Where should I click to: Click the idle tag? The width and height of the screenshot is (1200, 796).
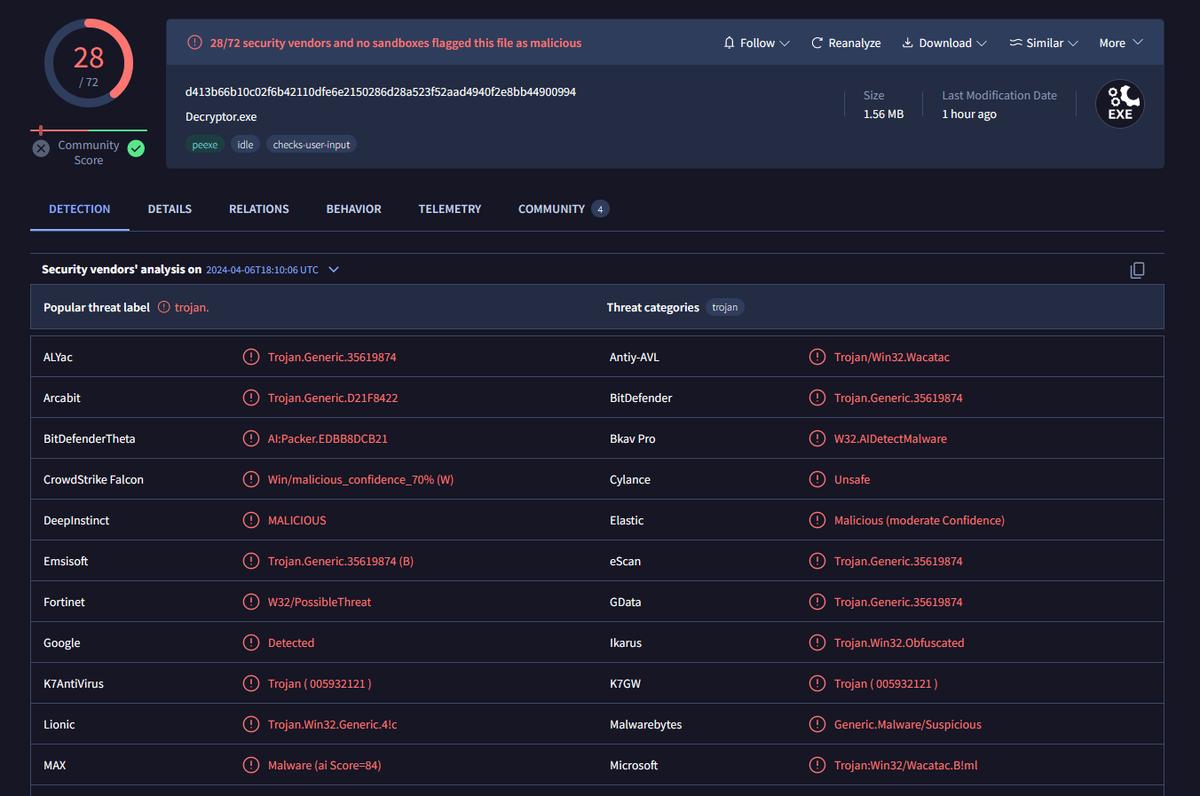[245, 145]
